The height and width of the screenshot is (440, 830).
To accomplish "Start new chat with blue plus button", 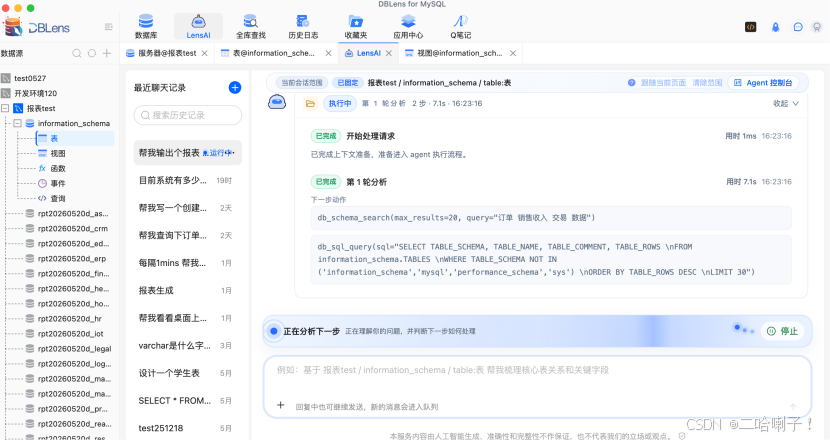I will click(x=234, y=88).
